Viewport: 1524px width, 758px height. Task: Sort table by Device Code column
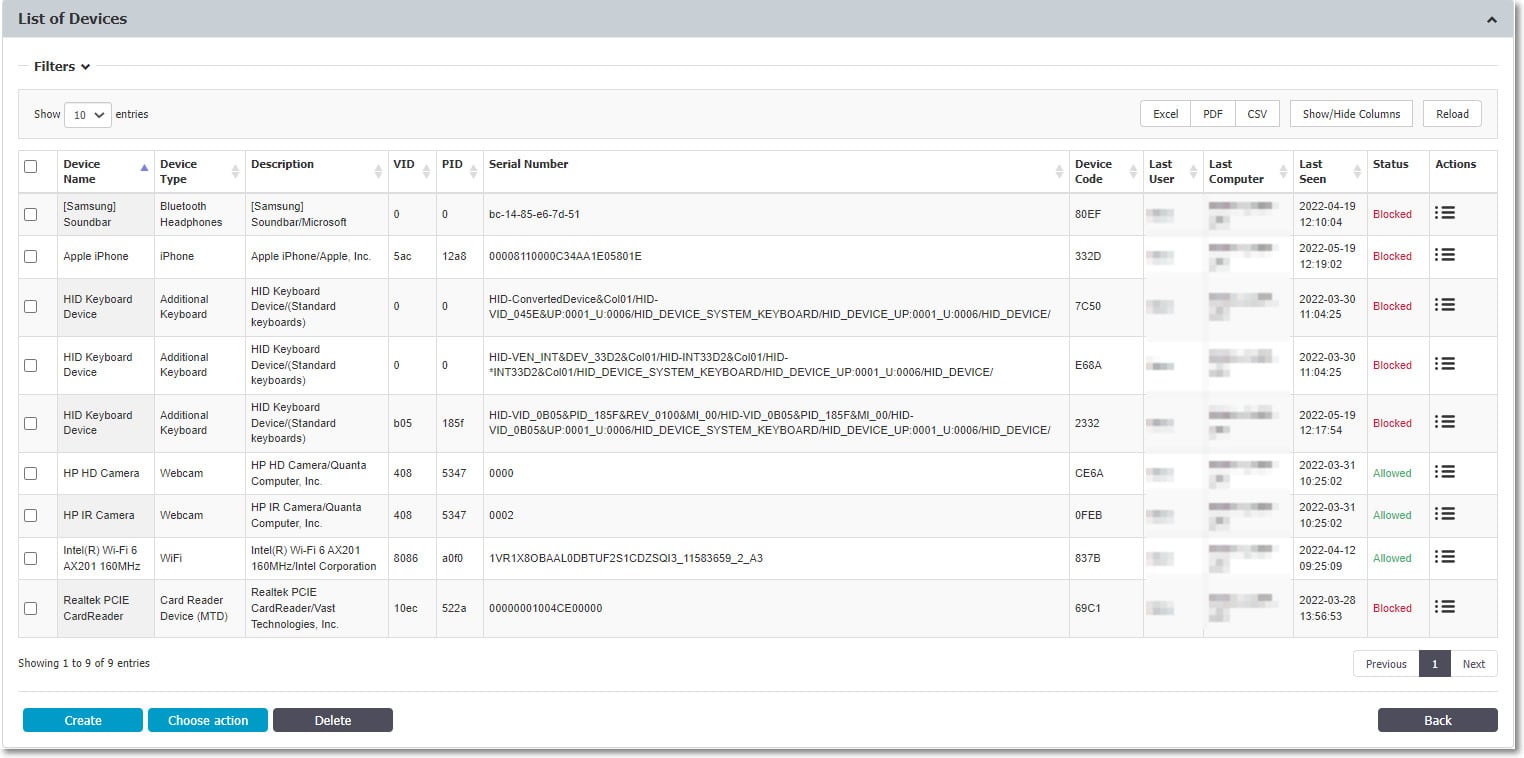1106,172
